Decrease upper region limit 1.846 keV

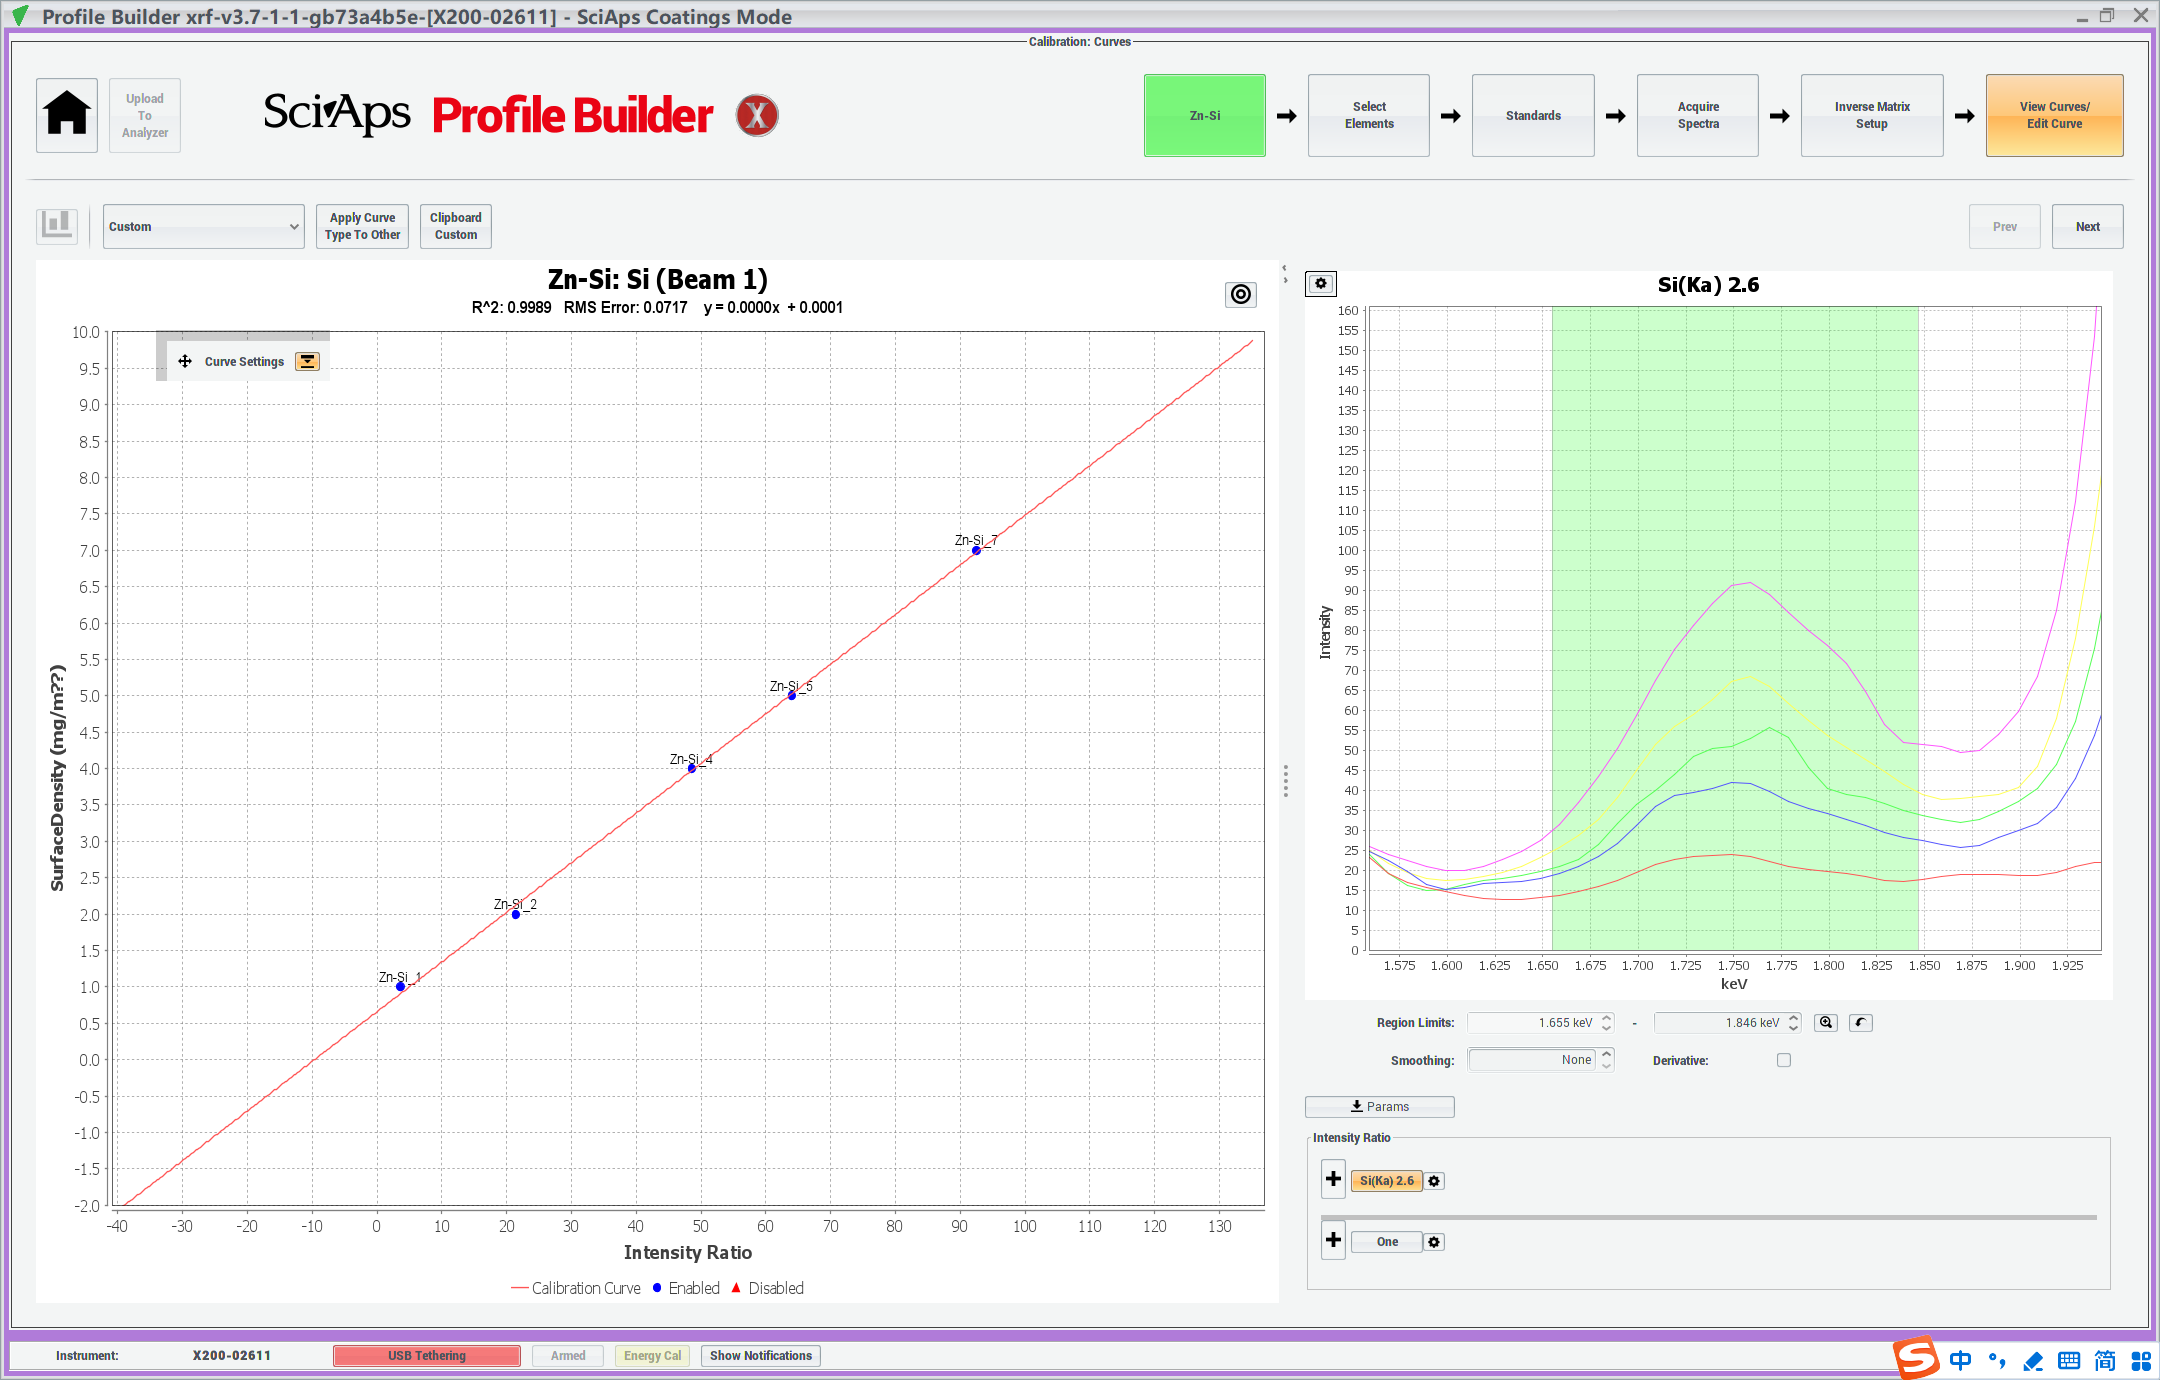click(1793, 1027)
